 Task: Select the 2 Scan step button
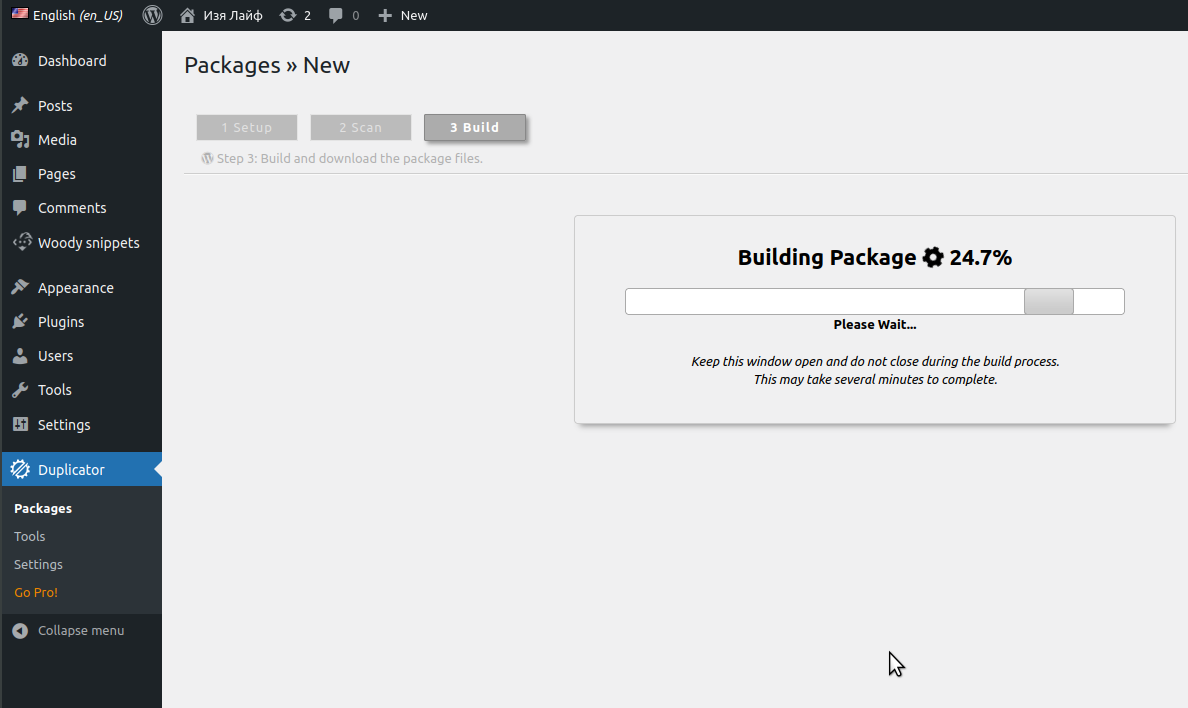361,127
